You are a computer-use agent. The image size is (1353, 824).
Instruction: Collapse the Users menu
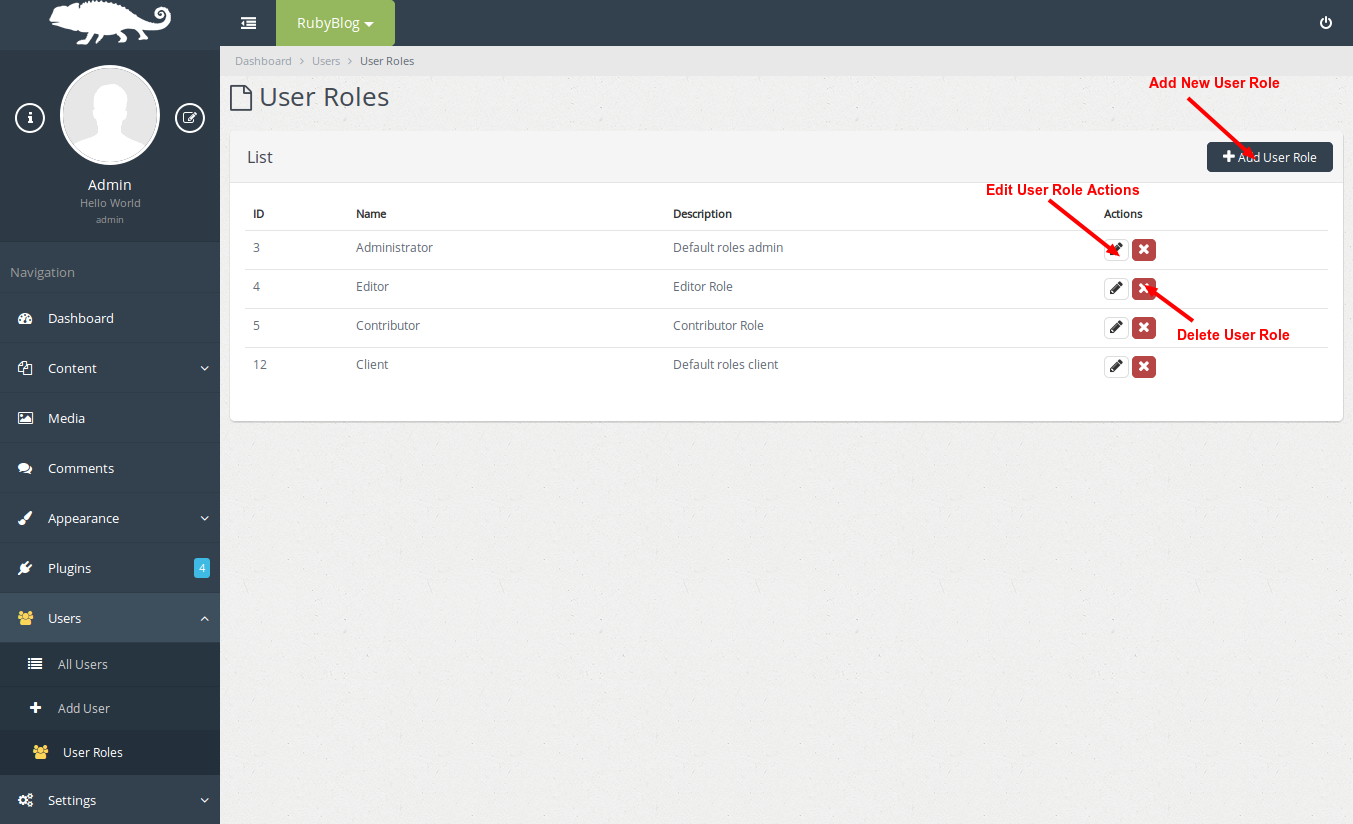click(x=110, y=618)
